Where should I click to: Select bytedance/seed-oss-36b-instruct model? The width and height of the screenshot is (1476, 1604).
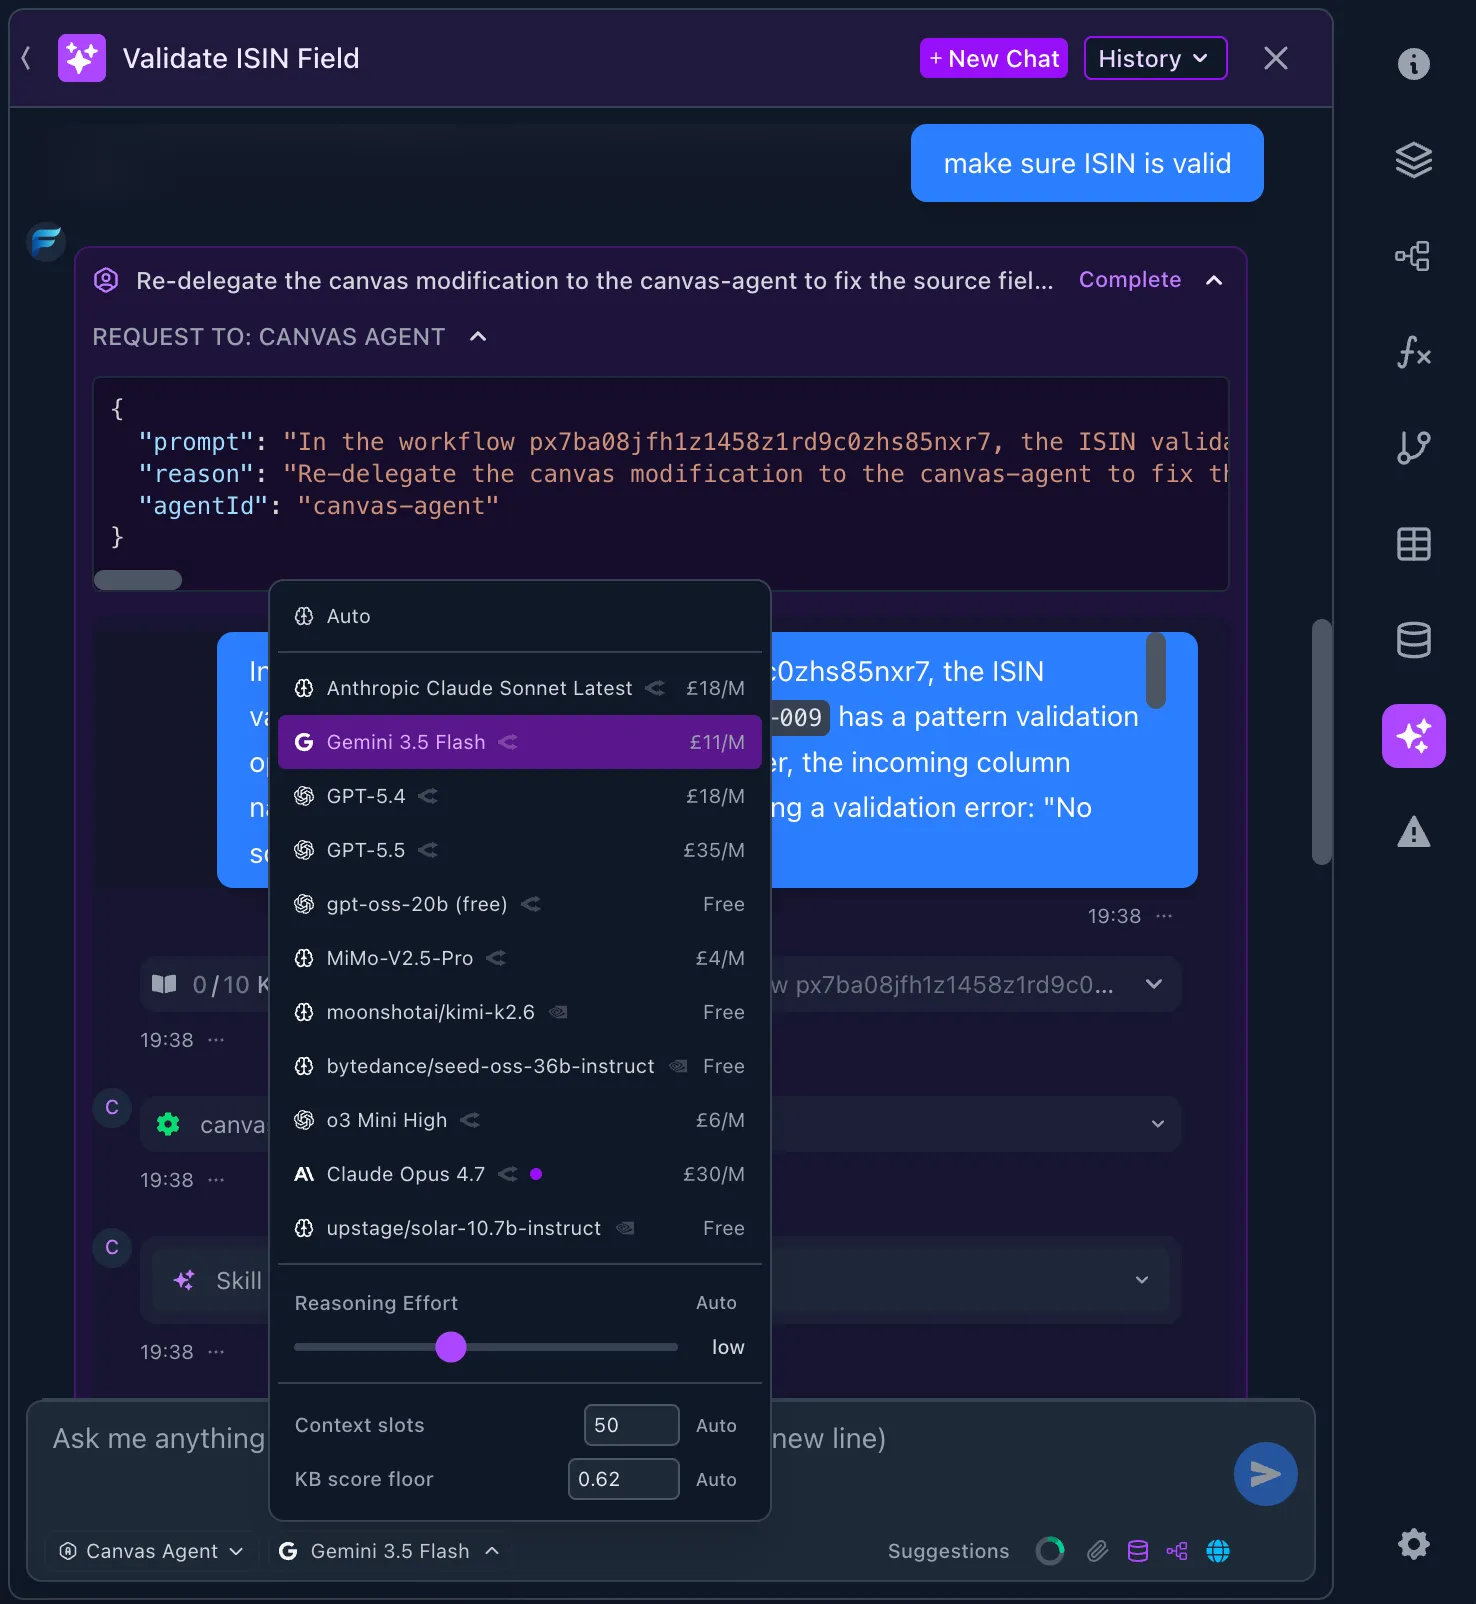click(520, 1066)
